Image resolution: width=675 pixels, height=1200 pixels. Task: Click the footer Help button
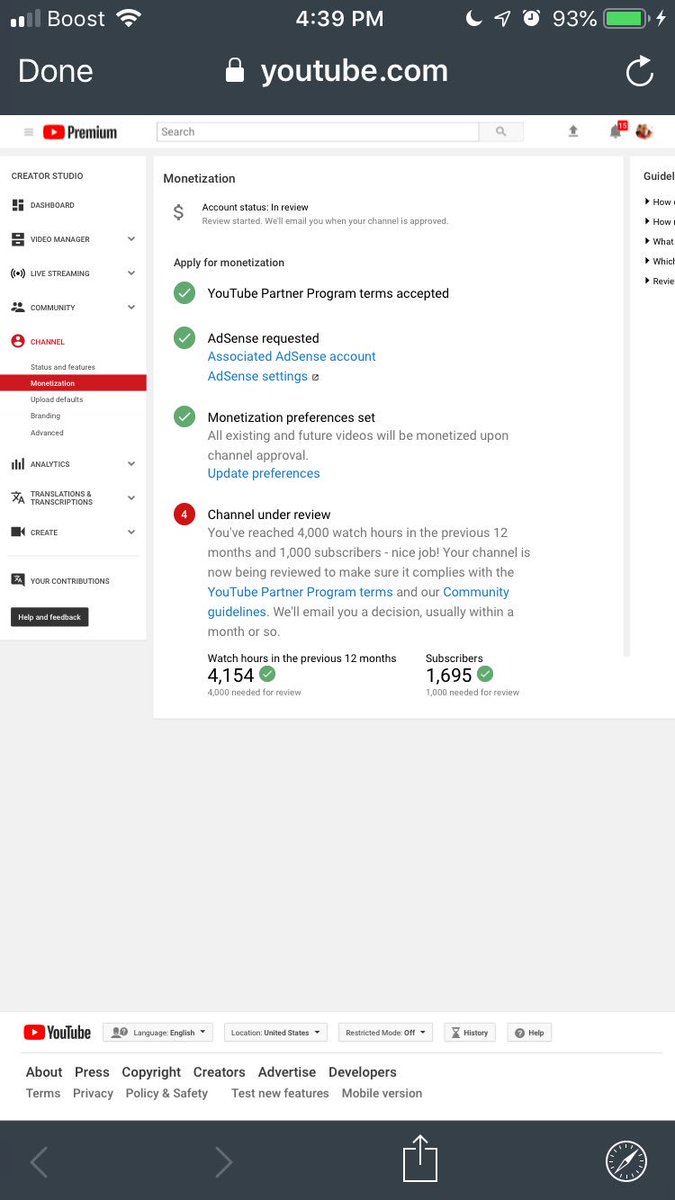click(x=529, y=1033)
